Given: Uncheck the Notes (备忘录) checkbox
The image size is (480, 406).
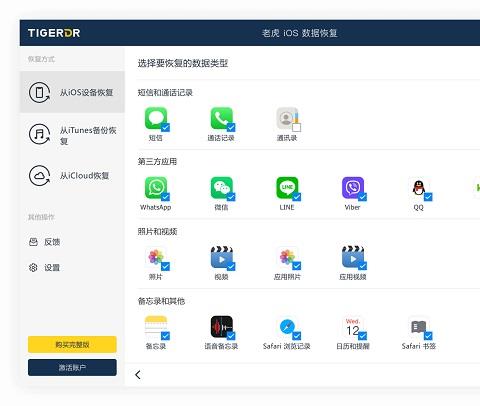Looking at the screenshot, I should tap(165, 336).
